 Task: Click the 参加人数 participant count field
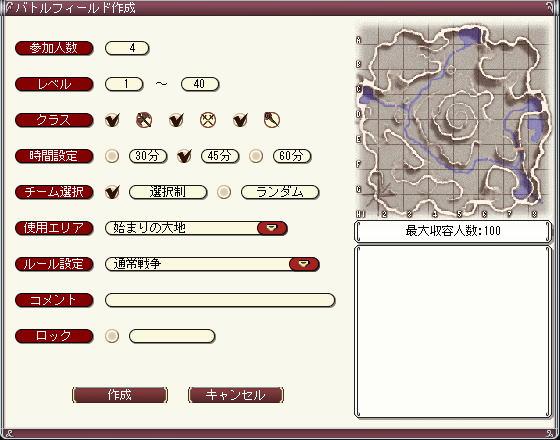pos(127,48)
